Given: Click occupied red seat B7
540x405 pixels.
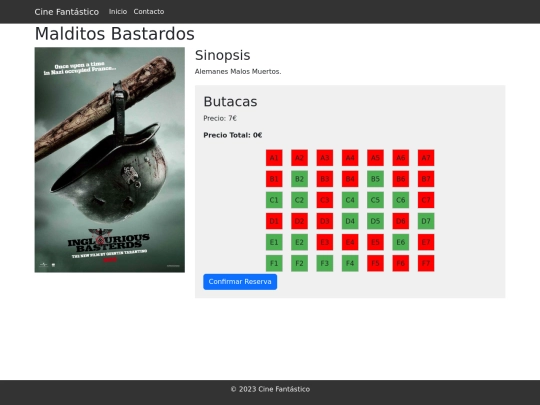Looking at the screenshot, I should [426, 179].
